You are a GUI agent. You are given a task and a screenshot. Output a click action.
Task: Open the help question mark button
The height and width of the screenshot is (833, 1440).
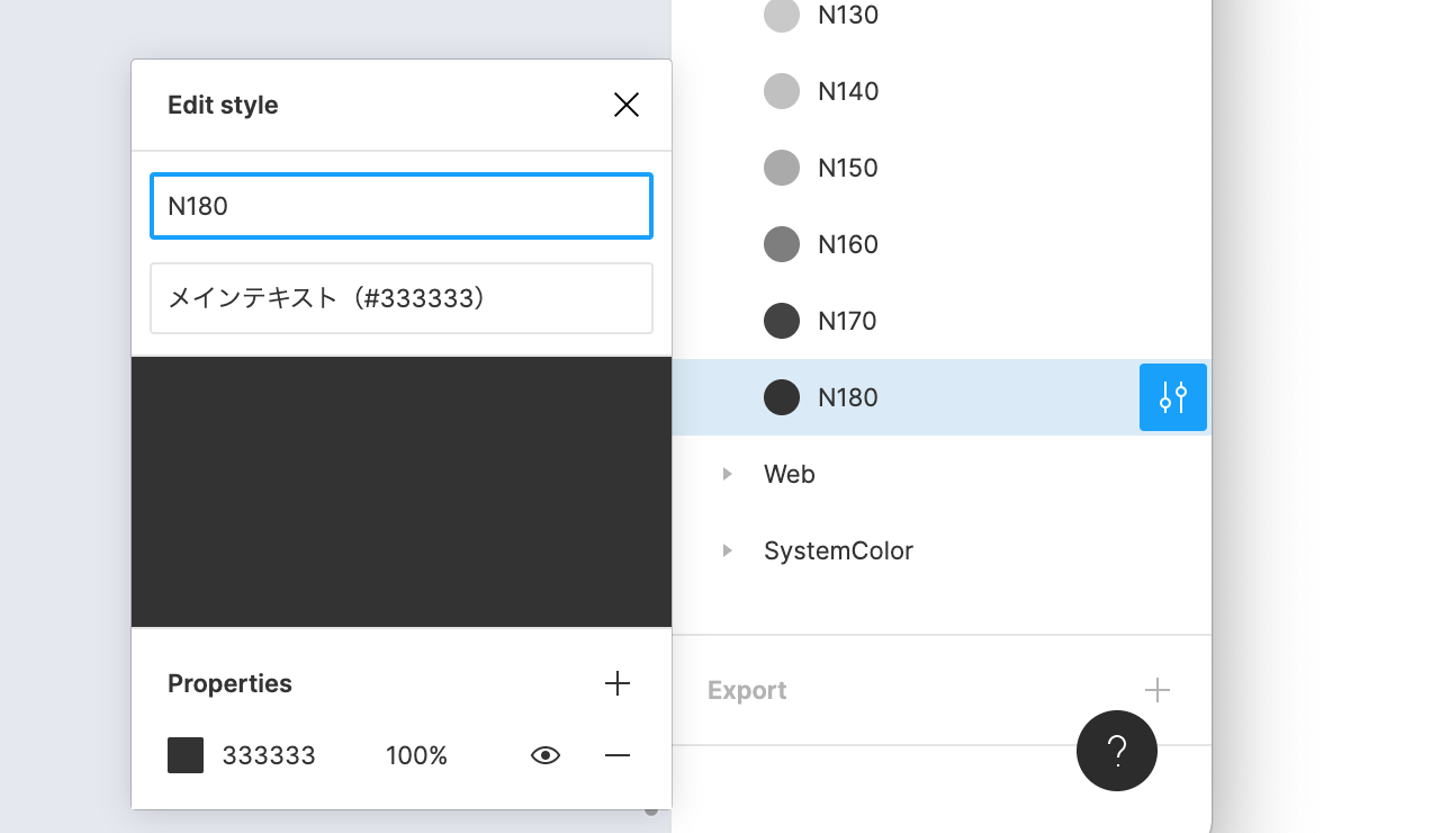(x=1117, y=751)
